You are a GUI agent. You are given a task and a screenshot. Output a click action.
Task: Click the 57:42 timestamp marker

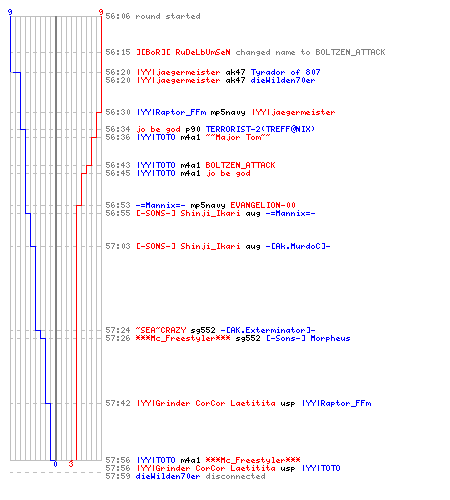point(118,403)
